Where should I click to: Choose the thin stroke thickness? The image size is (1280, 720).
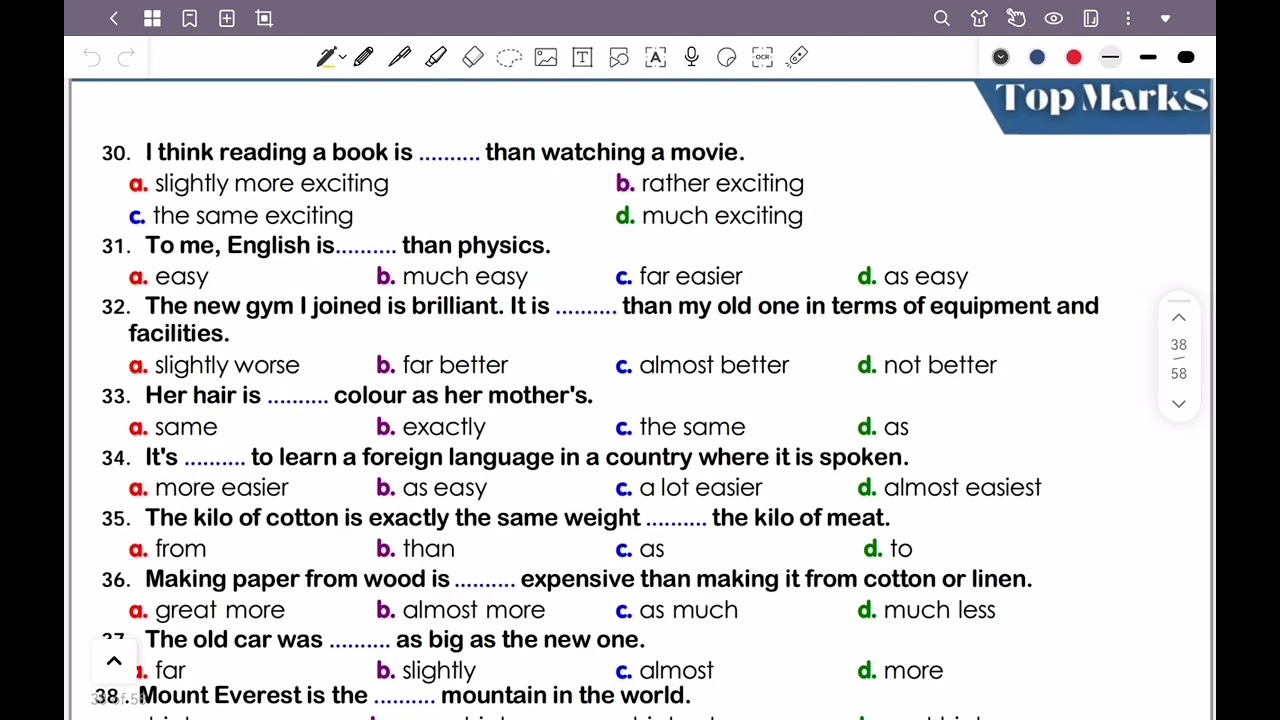(1110, 57)
